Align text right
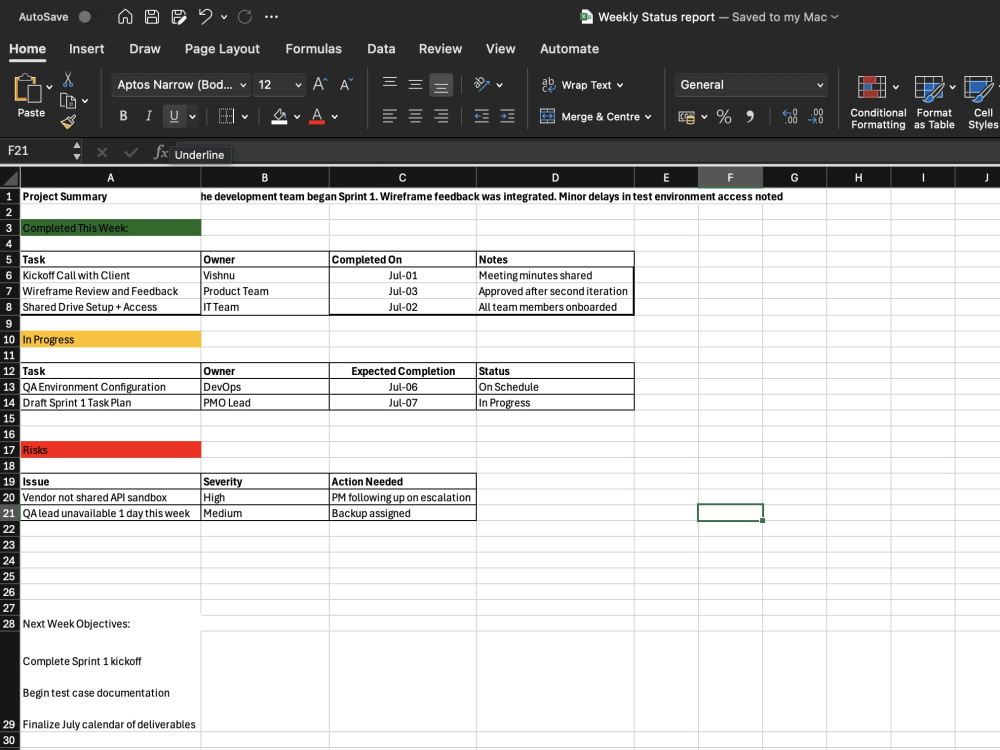 [441, 116]
